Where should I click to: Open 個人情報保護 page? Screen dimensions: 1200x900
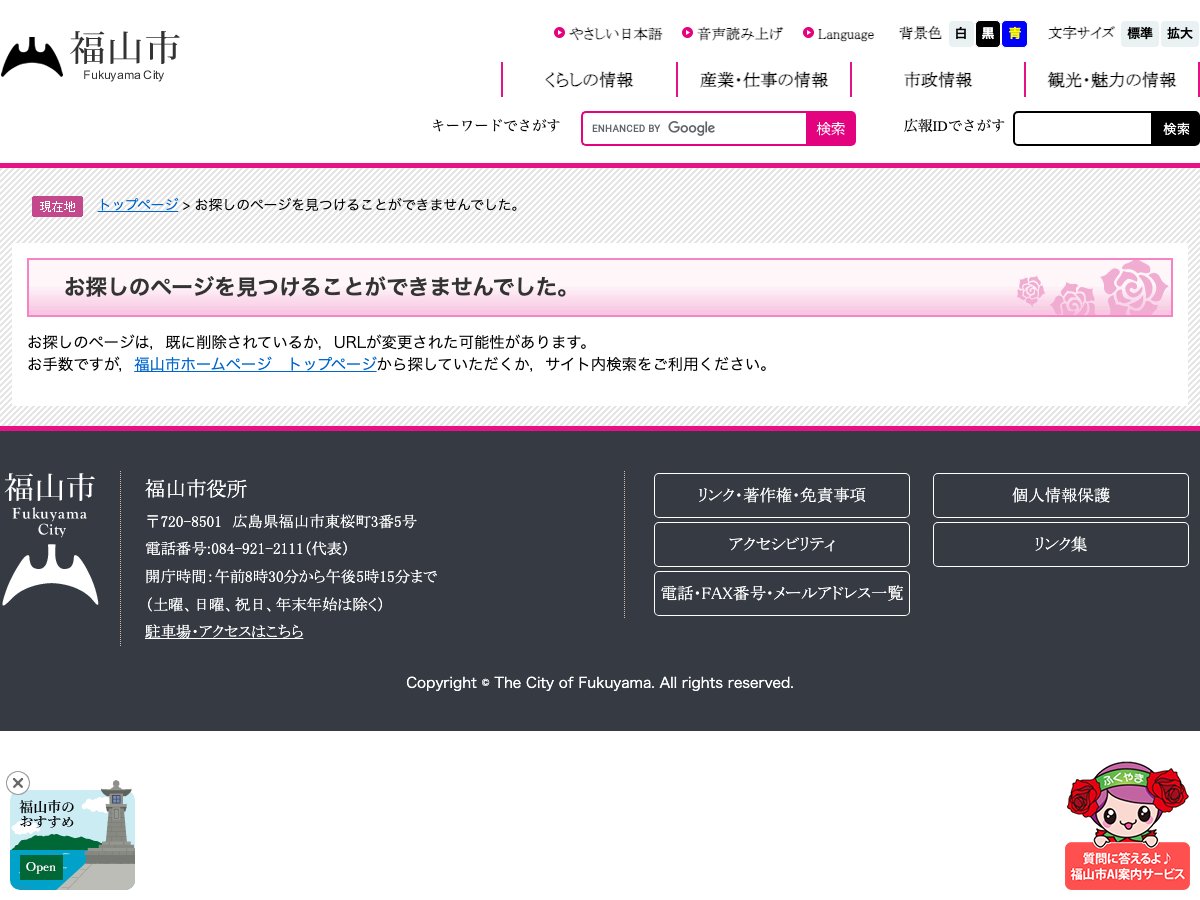[1061, 495]
